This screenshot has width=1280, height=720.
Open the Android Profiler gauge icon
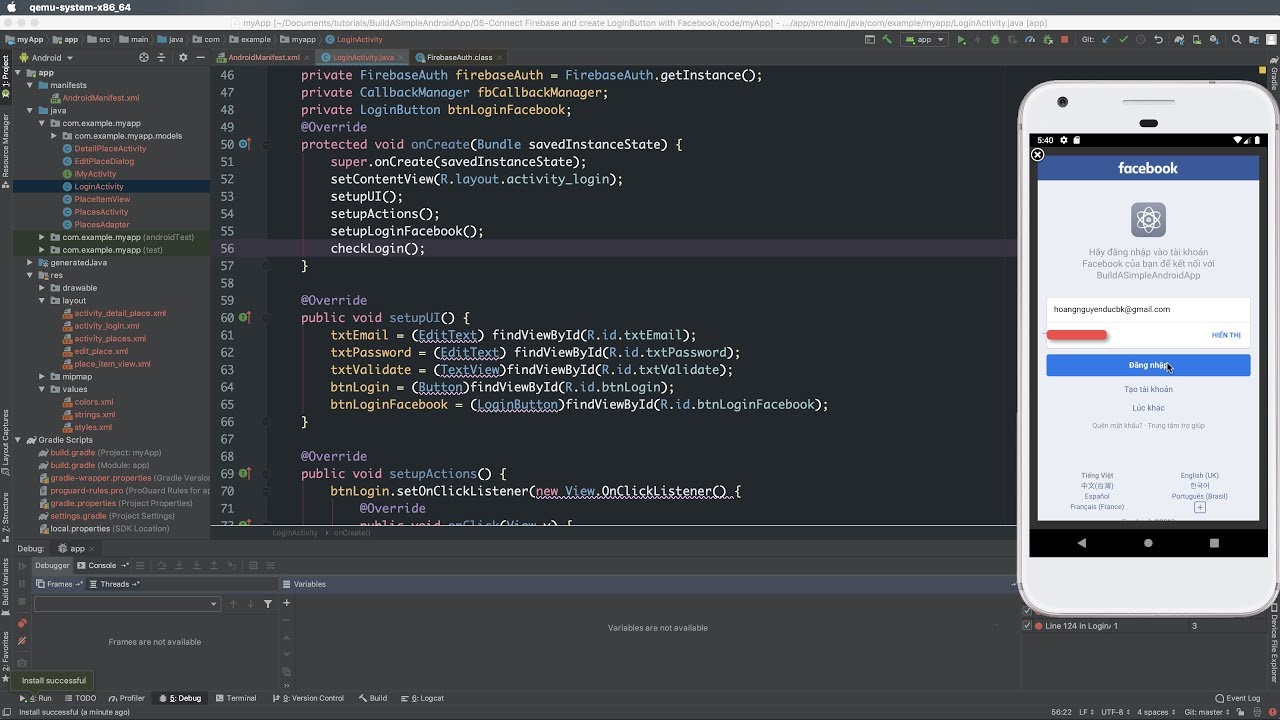(1030, 40)
